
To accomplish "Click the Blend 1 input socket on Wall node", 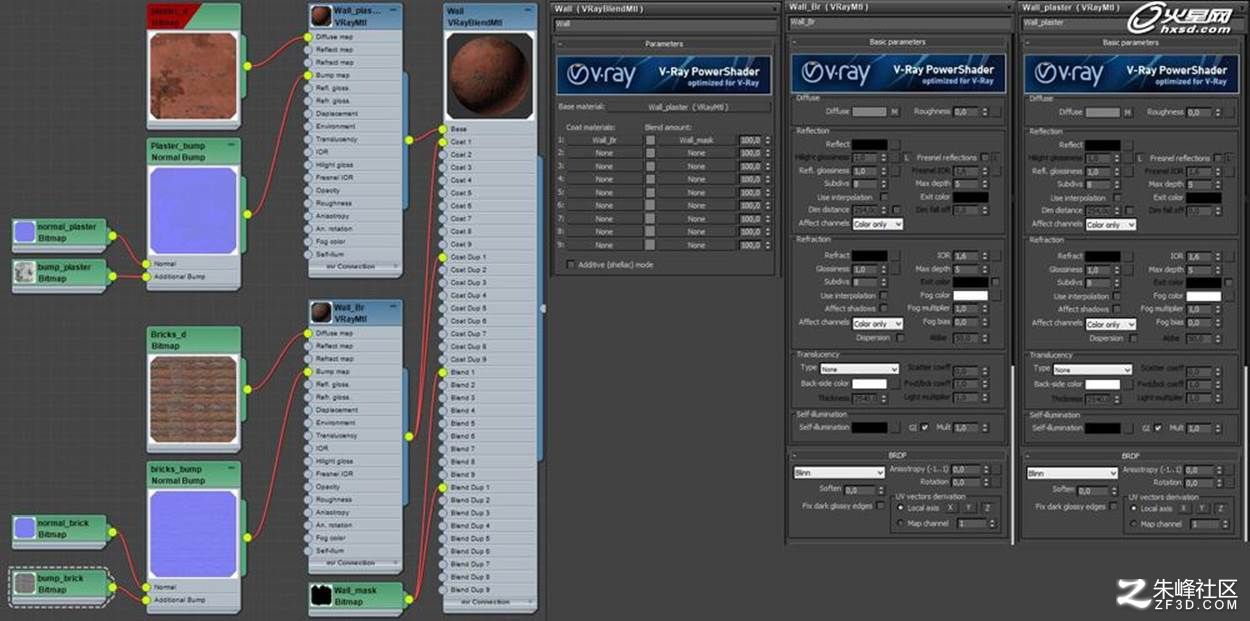I will pyautogui.click(x=443, y=372).
